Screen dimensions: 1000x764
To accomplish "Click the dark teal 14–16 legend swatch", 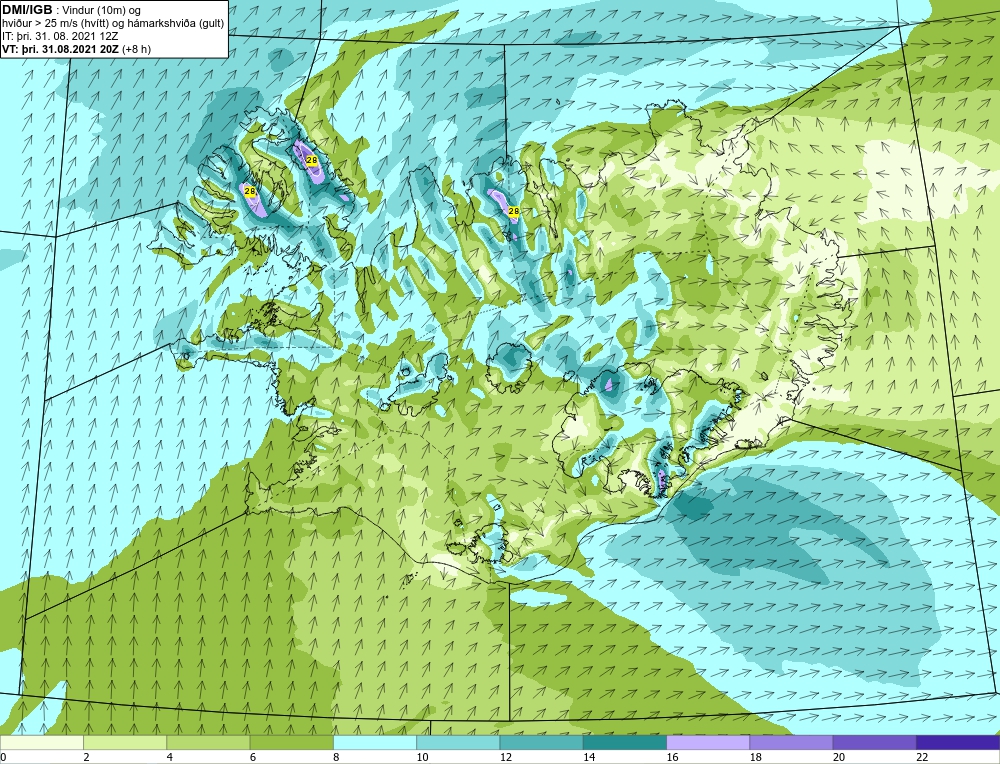I will click(624, 742).
